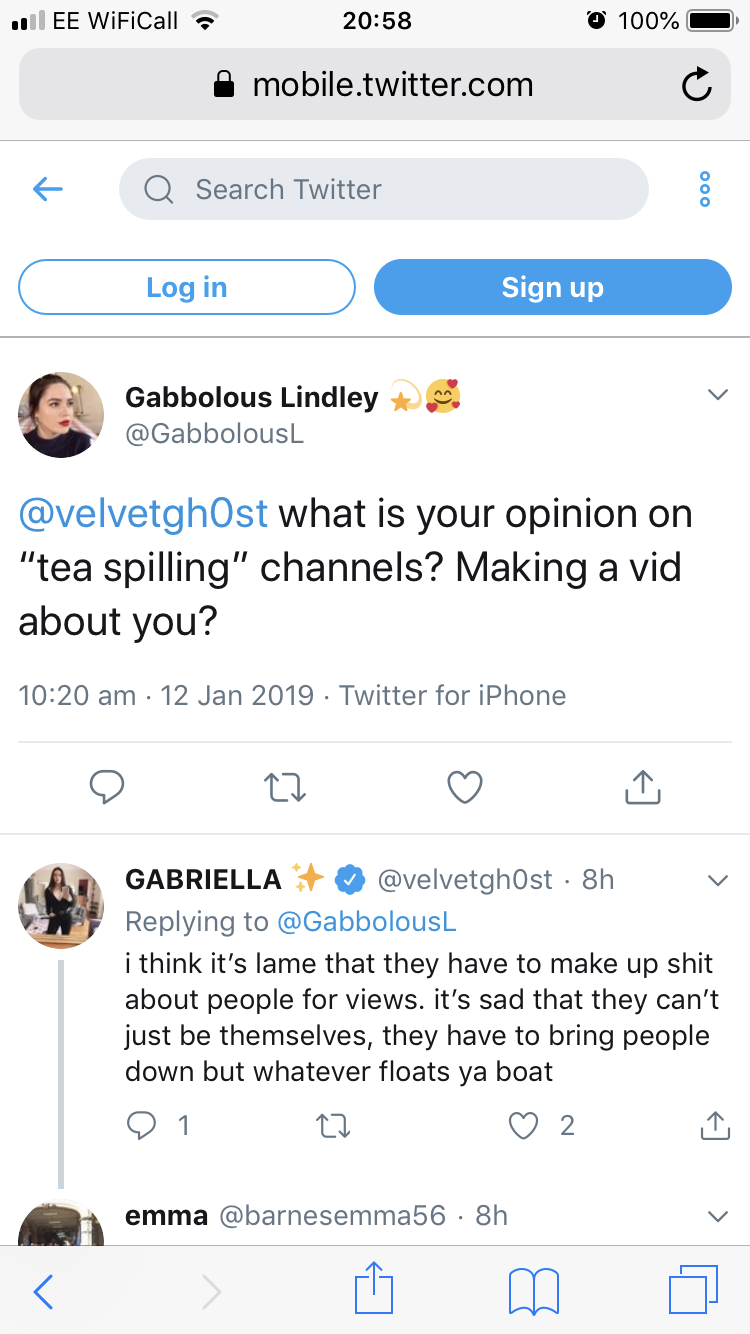The height and width of the screenshot is (1334, 750).
Task: Focus the Search Twitter field
Action: click(x=384, y=189)
